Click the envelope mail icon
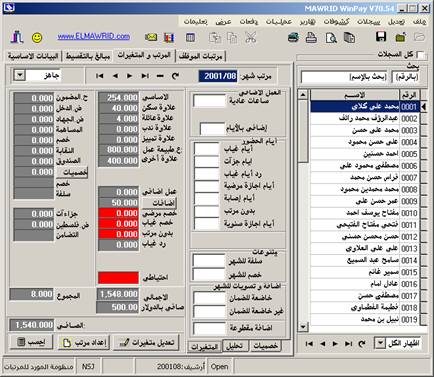Viewport: 434px width, 377px height. pyautogui.click(x=151, y=37)
